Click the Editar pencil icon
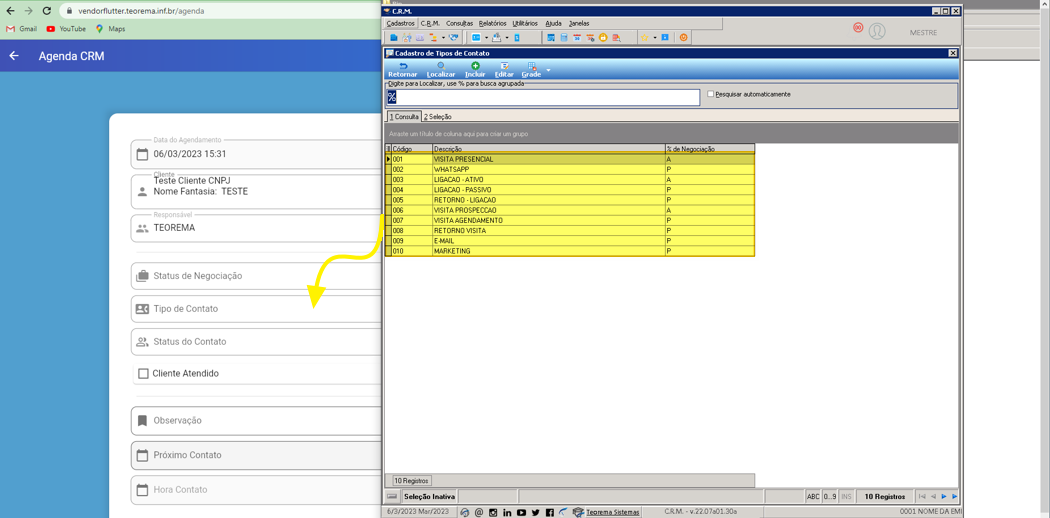This screenshot has height=518, width=1050. 504,66
